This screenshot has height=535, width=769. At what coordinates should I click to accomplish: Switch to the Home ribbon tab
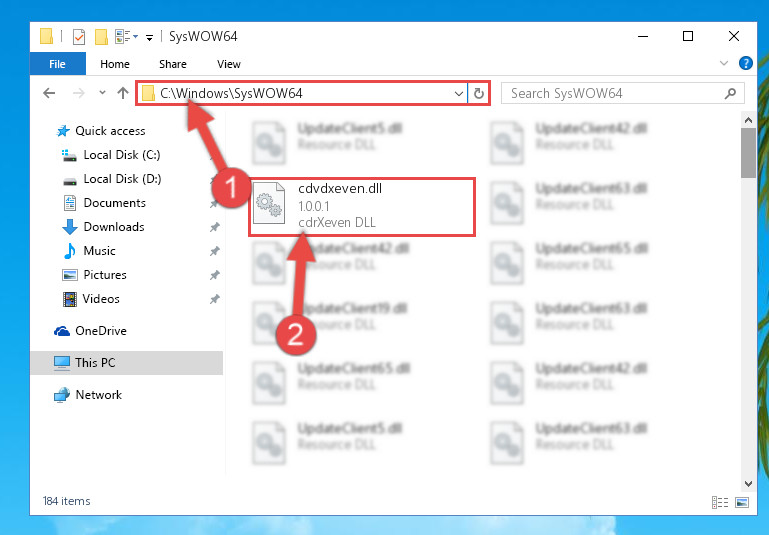pos(115,64)
